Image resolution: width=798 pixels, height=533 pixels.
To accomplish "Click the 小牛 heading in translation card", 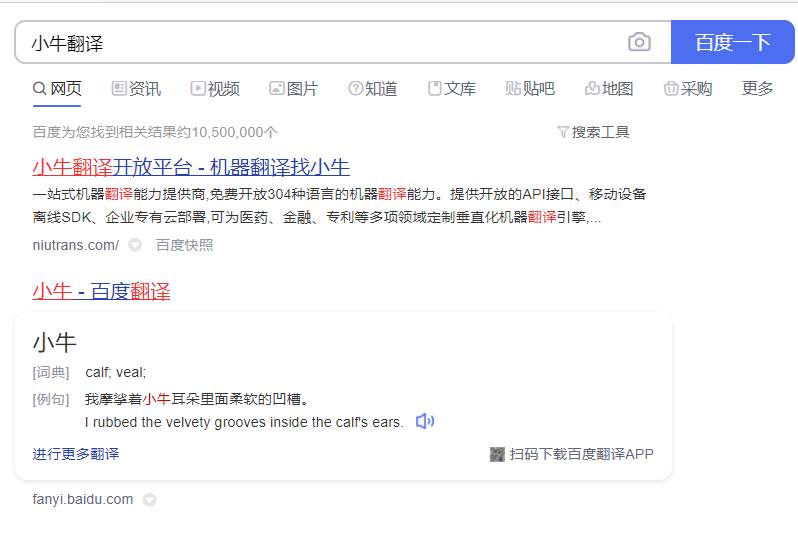I will [54, 343].
